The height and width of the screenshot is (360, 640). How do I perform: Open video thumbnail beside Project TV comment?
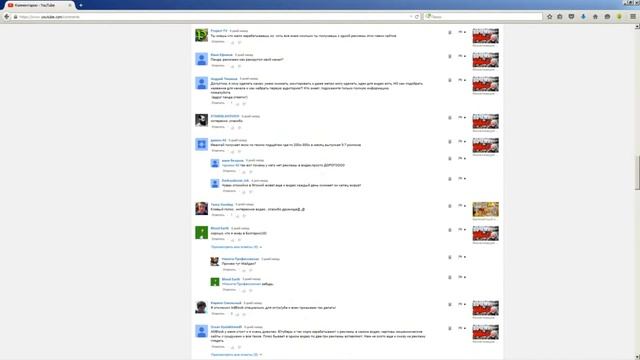pyautogui.click(x=485, y=36)
